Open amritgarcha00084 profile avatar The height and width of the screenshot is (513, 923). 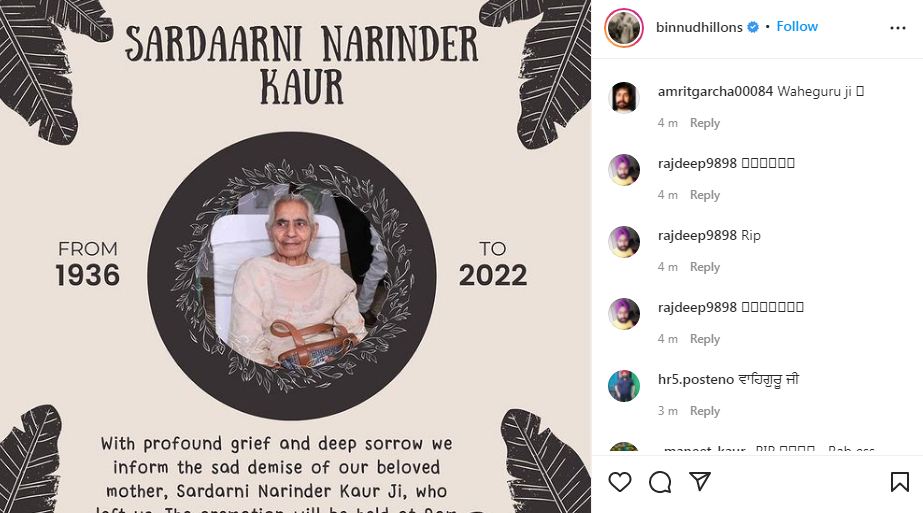pos(623,98)
